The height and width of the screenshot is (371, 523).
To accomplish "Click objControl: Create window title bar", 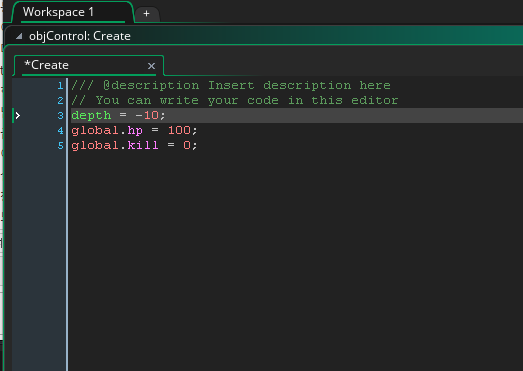I will click(x=264, y=36).
